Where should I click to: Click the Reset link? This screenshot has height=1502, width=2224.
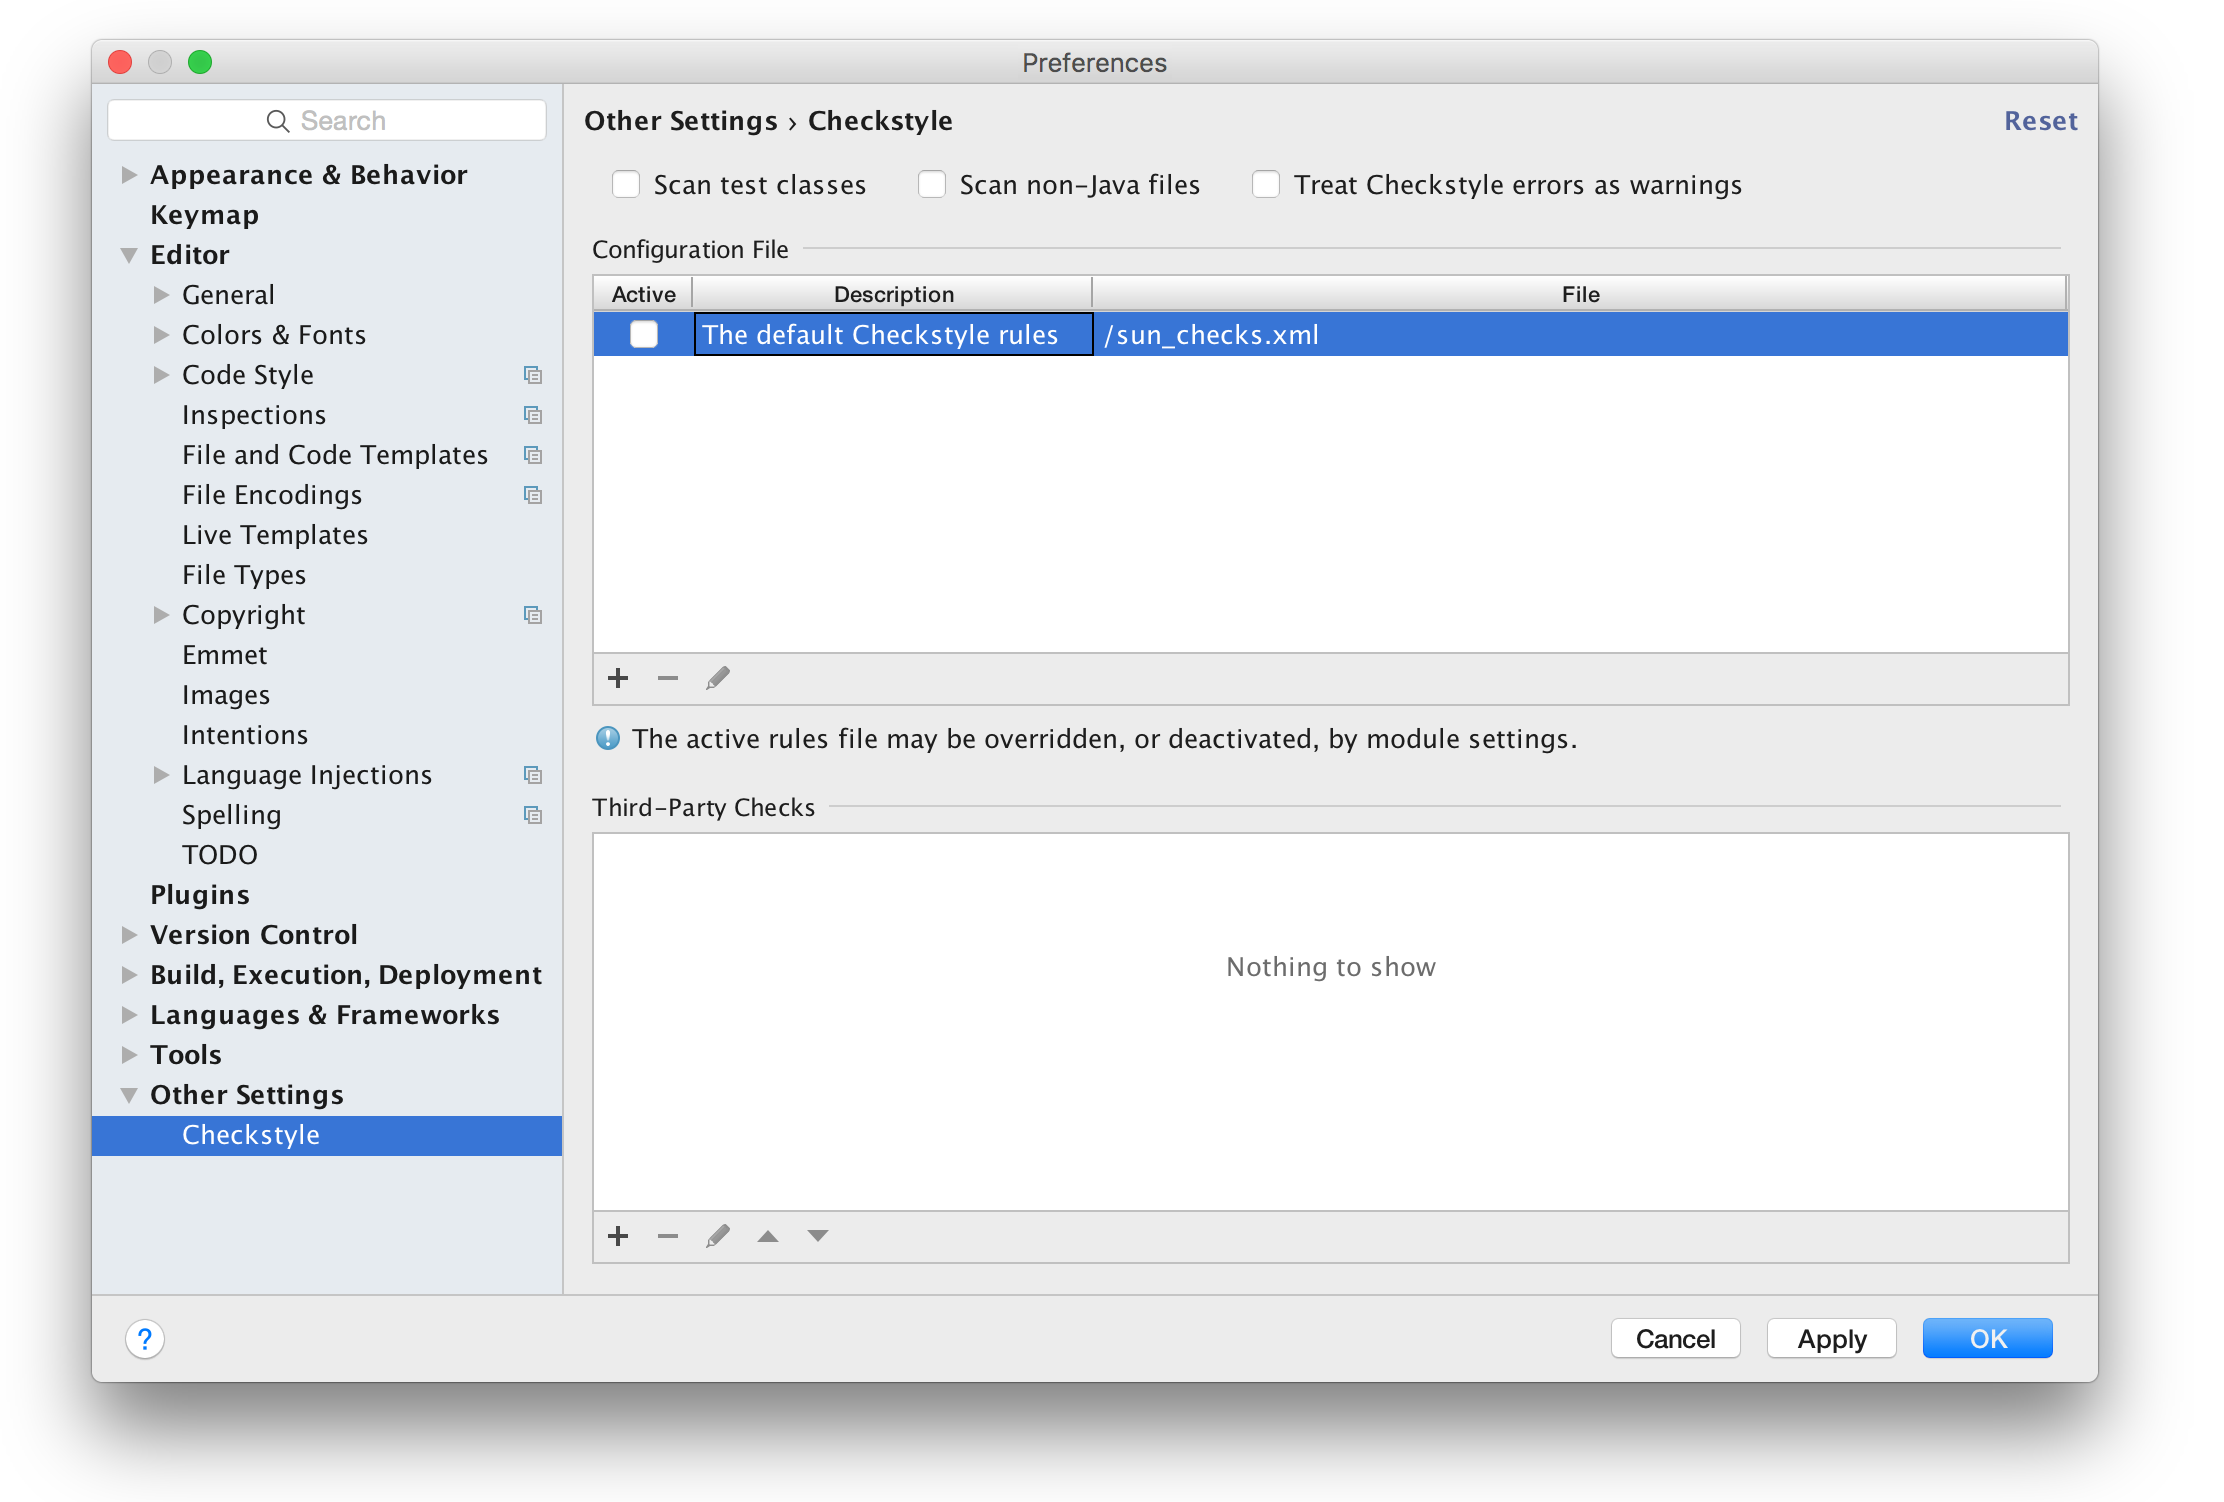[x=2040, y=121]
